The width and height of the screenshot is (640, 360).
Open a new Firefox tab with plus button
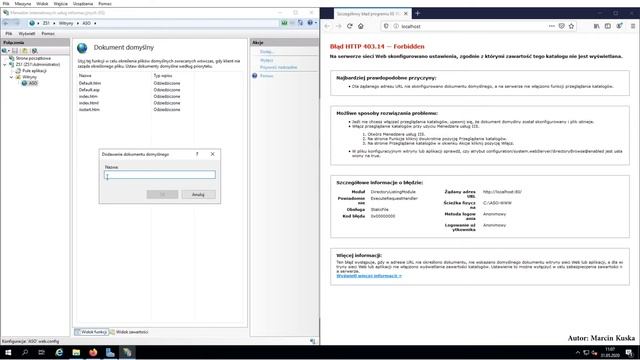(418, 13)
